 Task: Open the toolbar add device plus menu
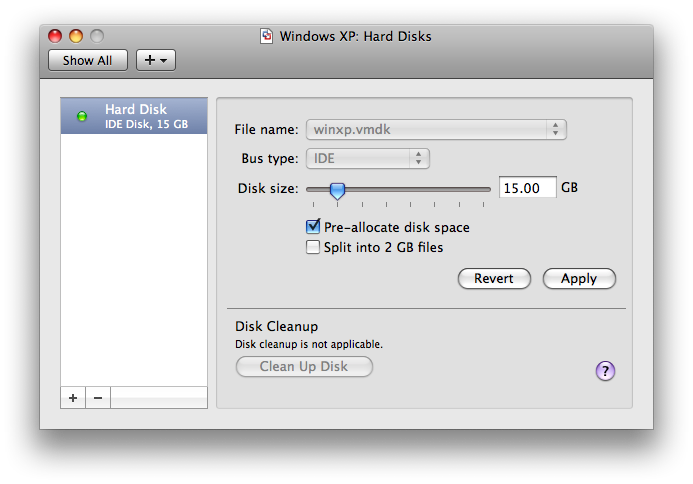156,60
